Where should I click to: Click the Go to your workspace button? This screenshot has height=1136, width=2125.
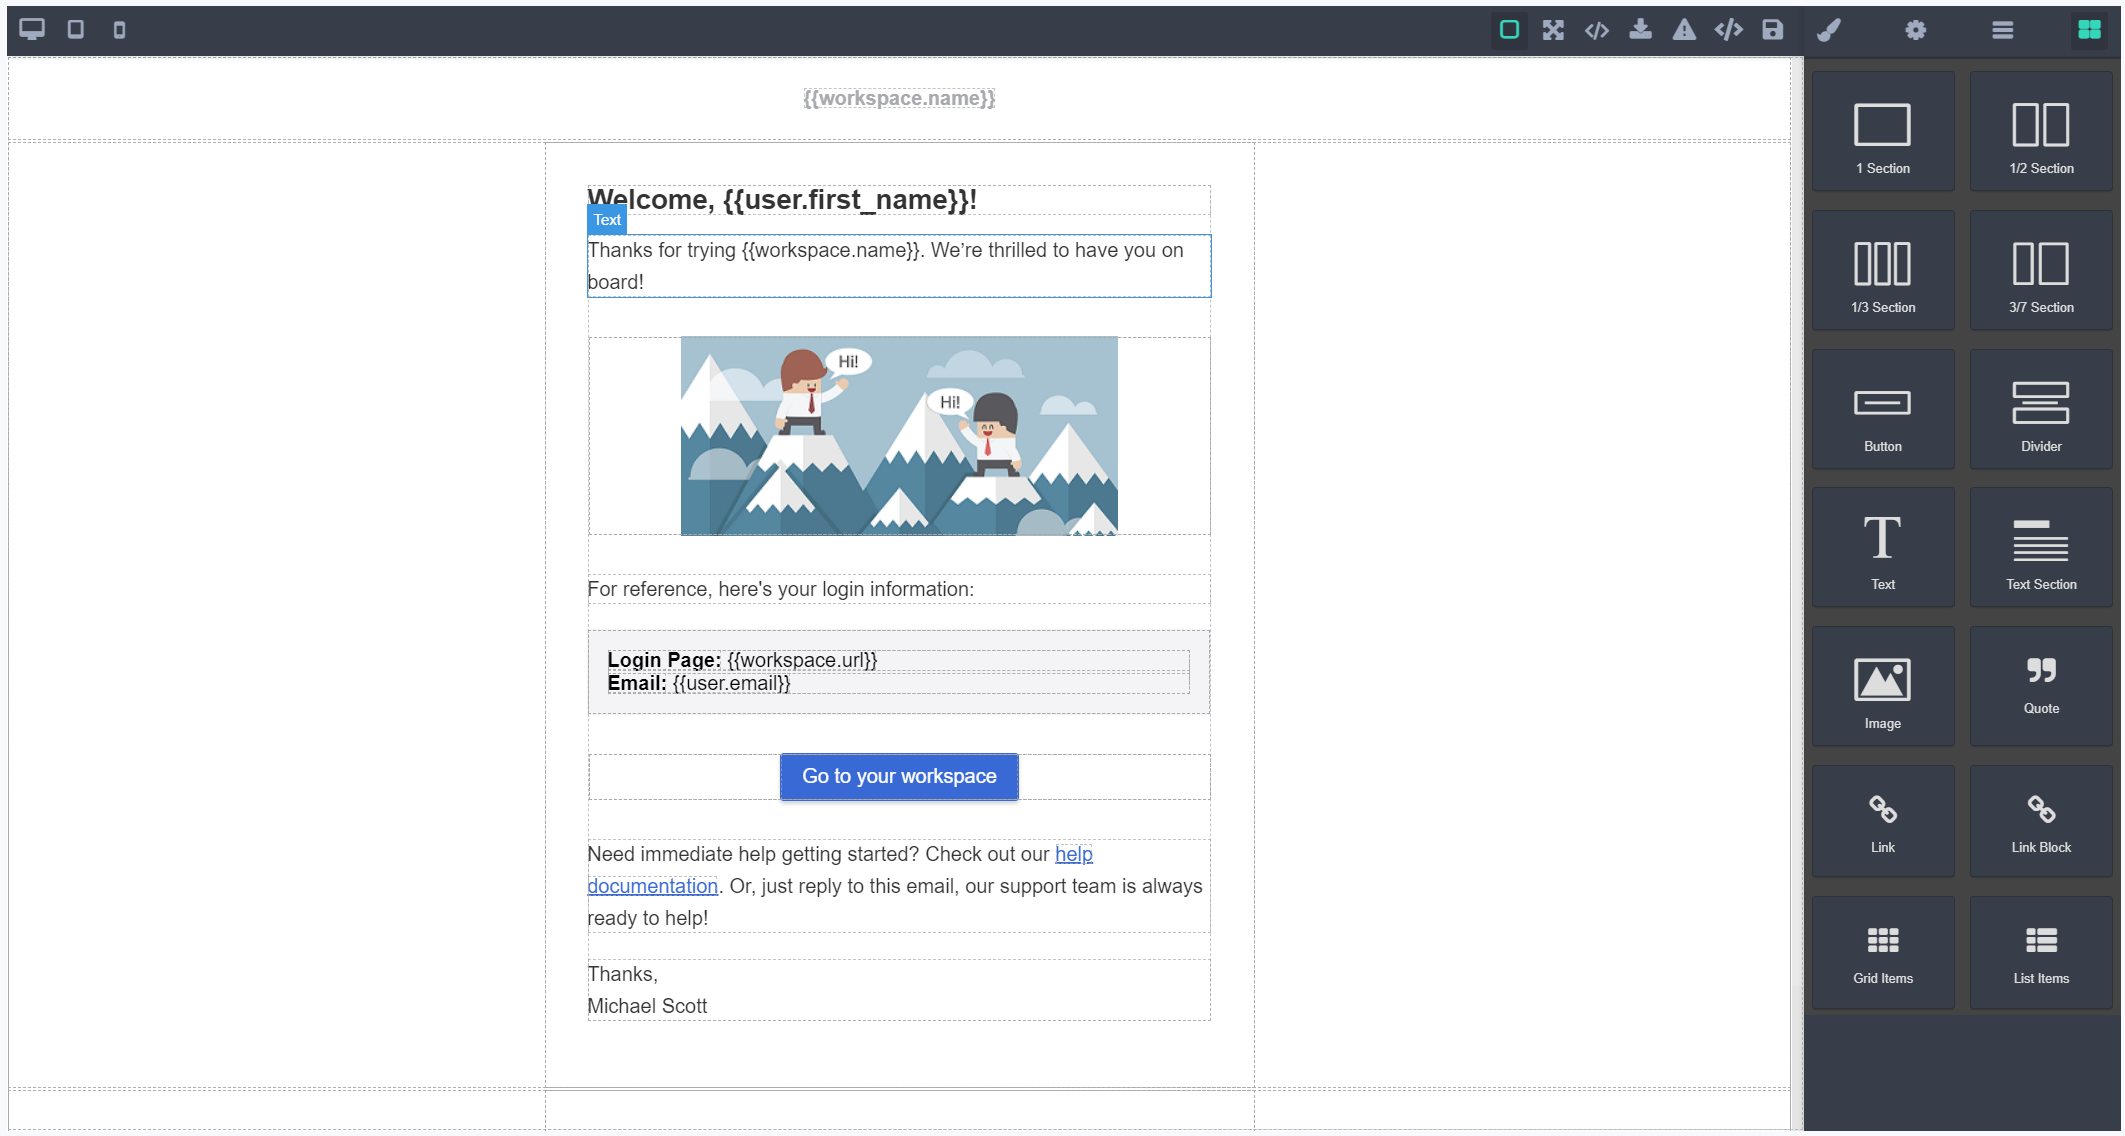point(899,777)
